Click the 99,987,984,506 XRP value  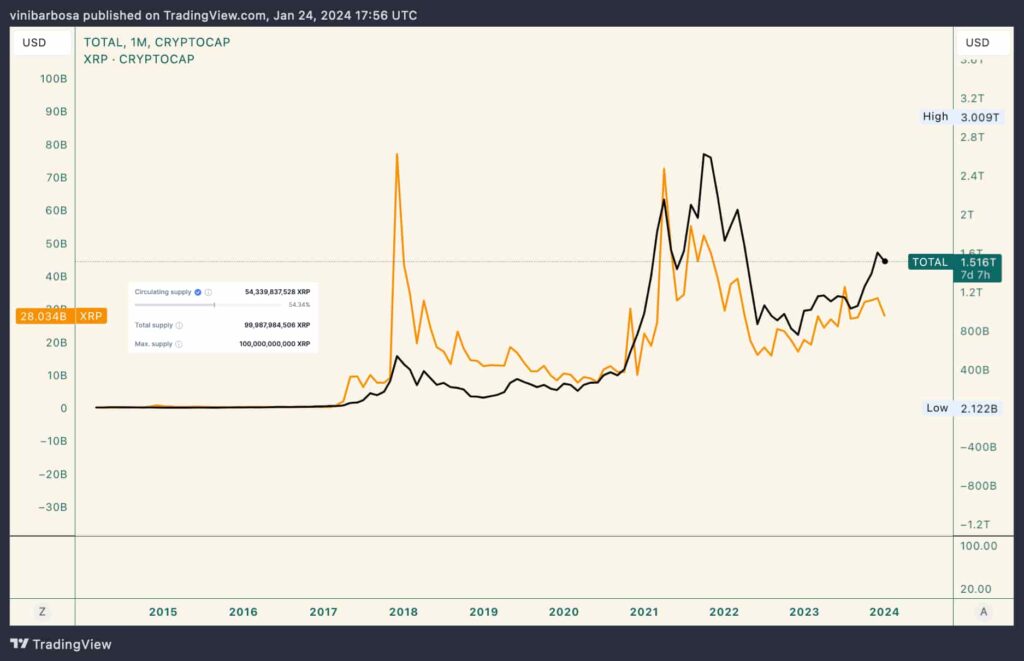tap(277, 325)
